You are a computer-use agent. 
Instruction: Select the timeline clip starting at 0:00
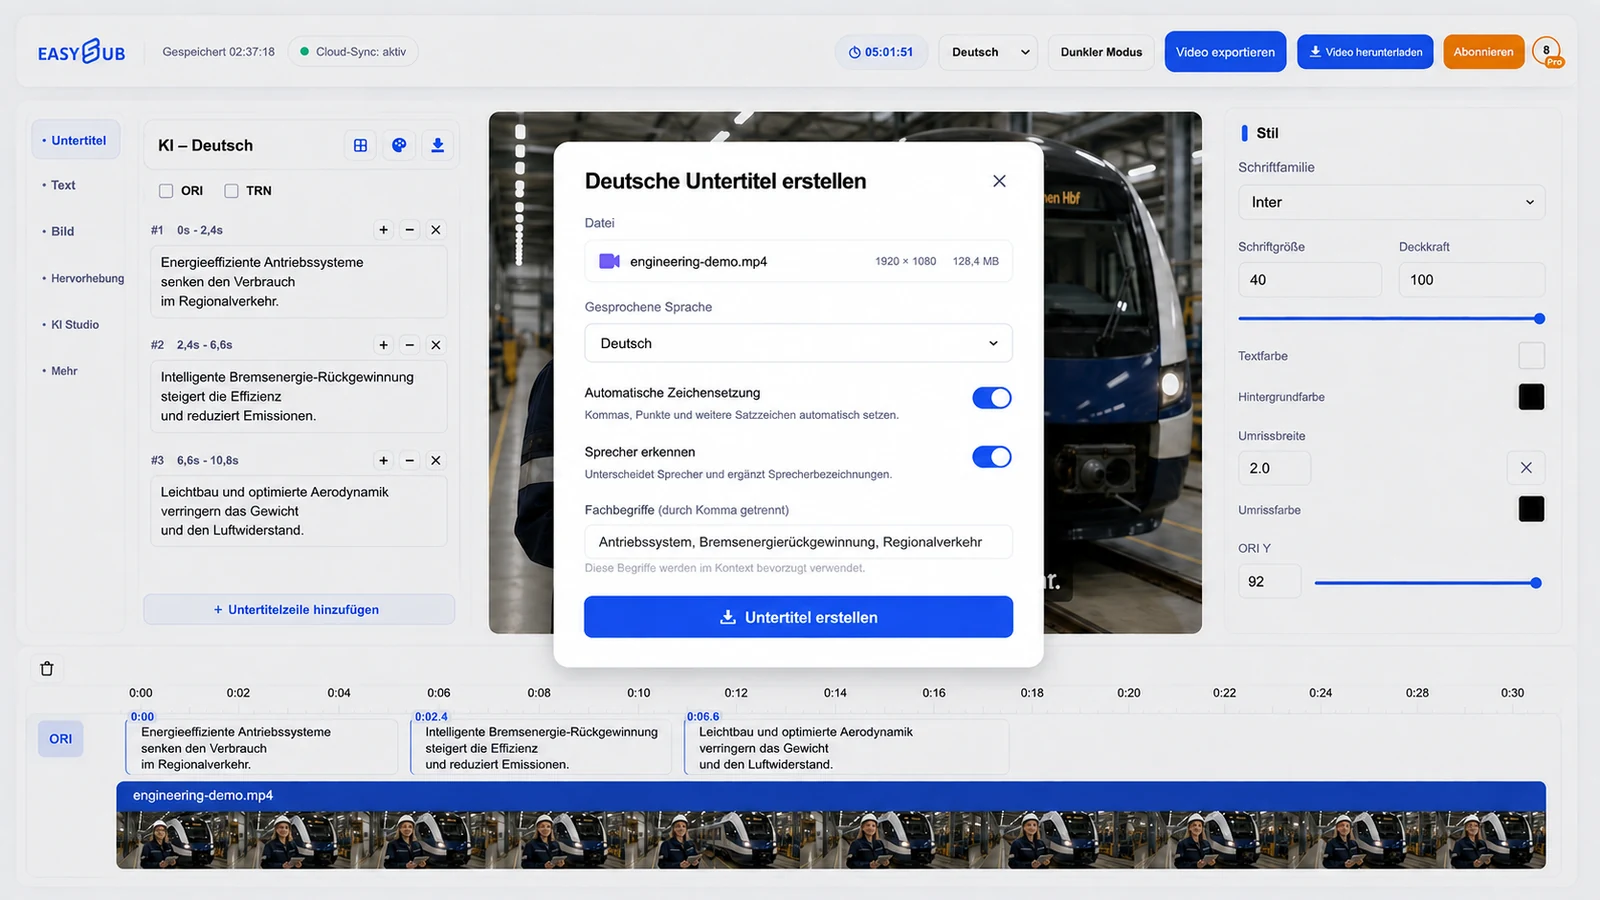(x=262, y=747)
